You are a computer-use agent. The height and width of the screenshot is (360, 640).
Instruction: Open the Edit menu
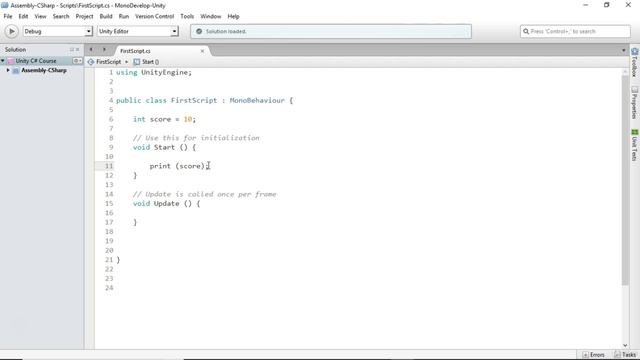tap(23, 16)
